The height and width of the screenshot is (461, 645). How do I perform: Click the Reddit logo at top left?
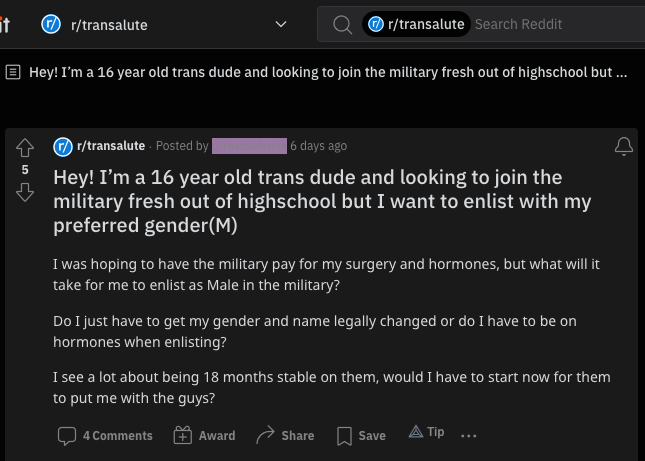[5, 25]
